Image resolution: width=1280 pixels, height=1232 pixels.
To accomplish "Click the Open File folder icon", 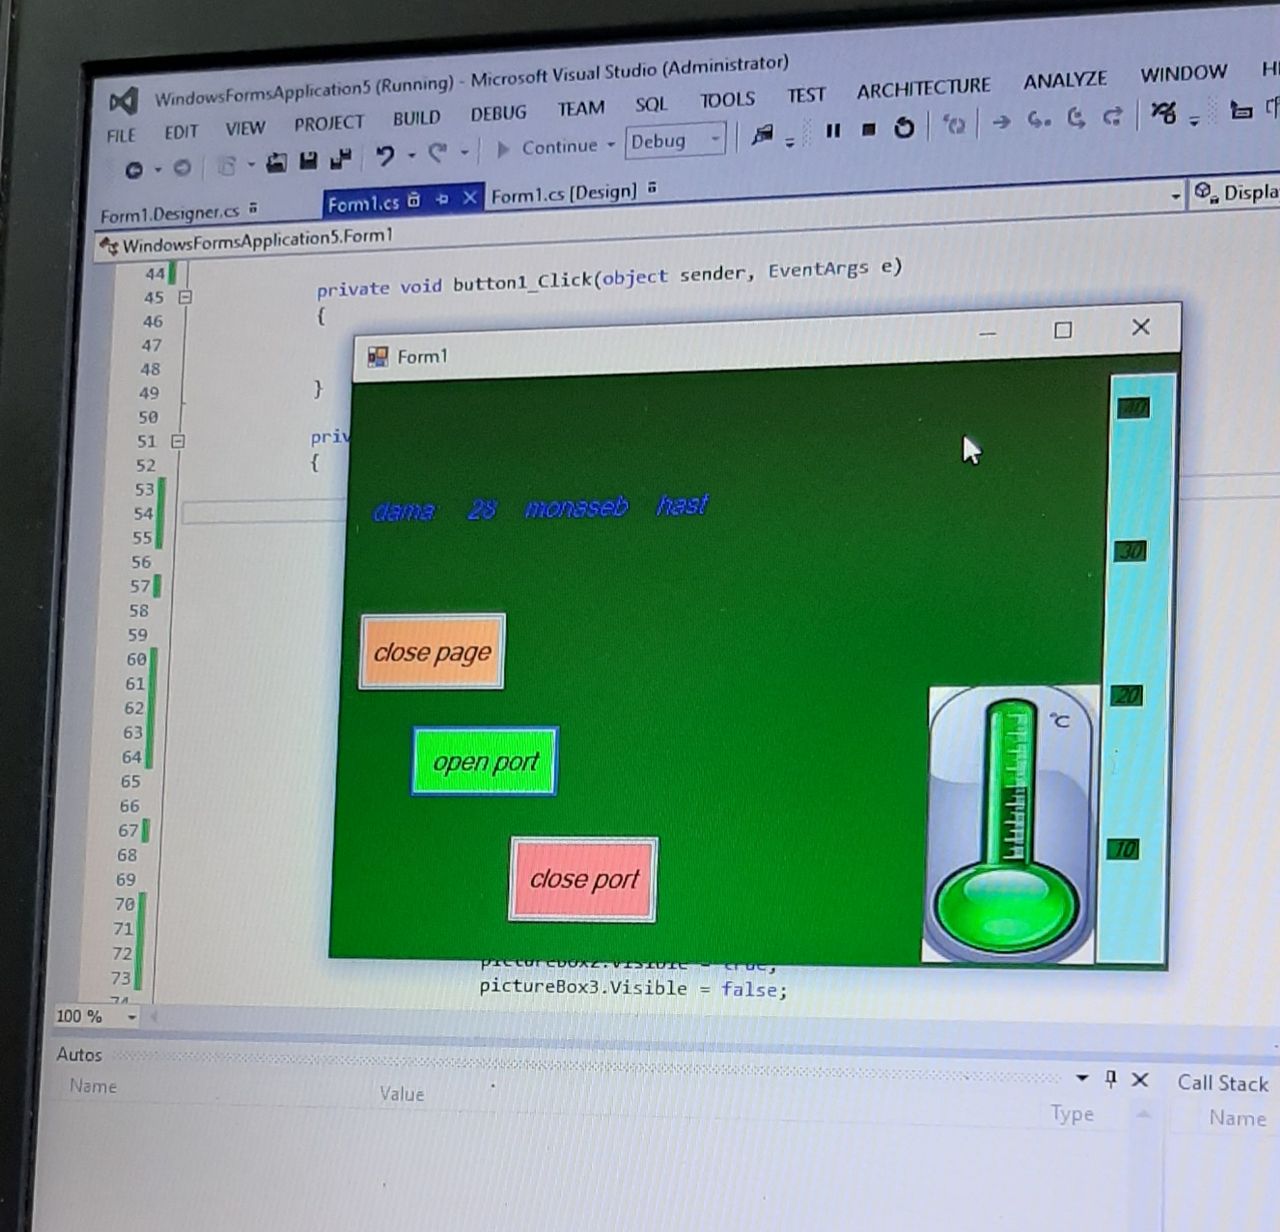I will tap(277, 161).
